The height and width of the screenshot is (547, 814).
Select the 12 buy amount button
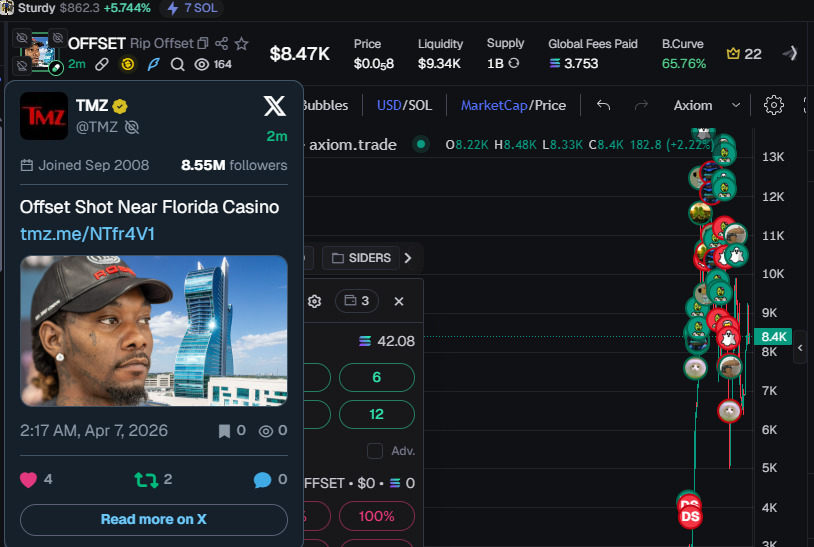pos(377,414)
